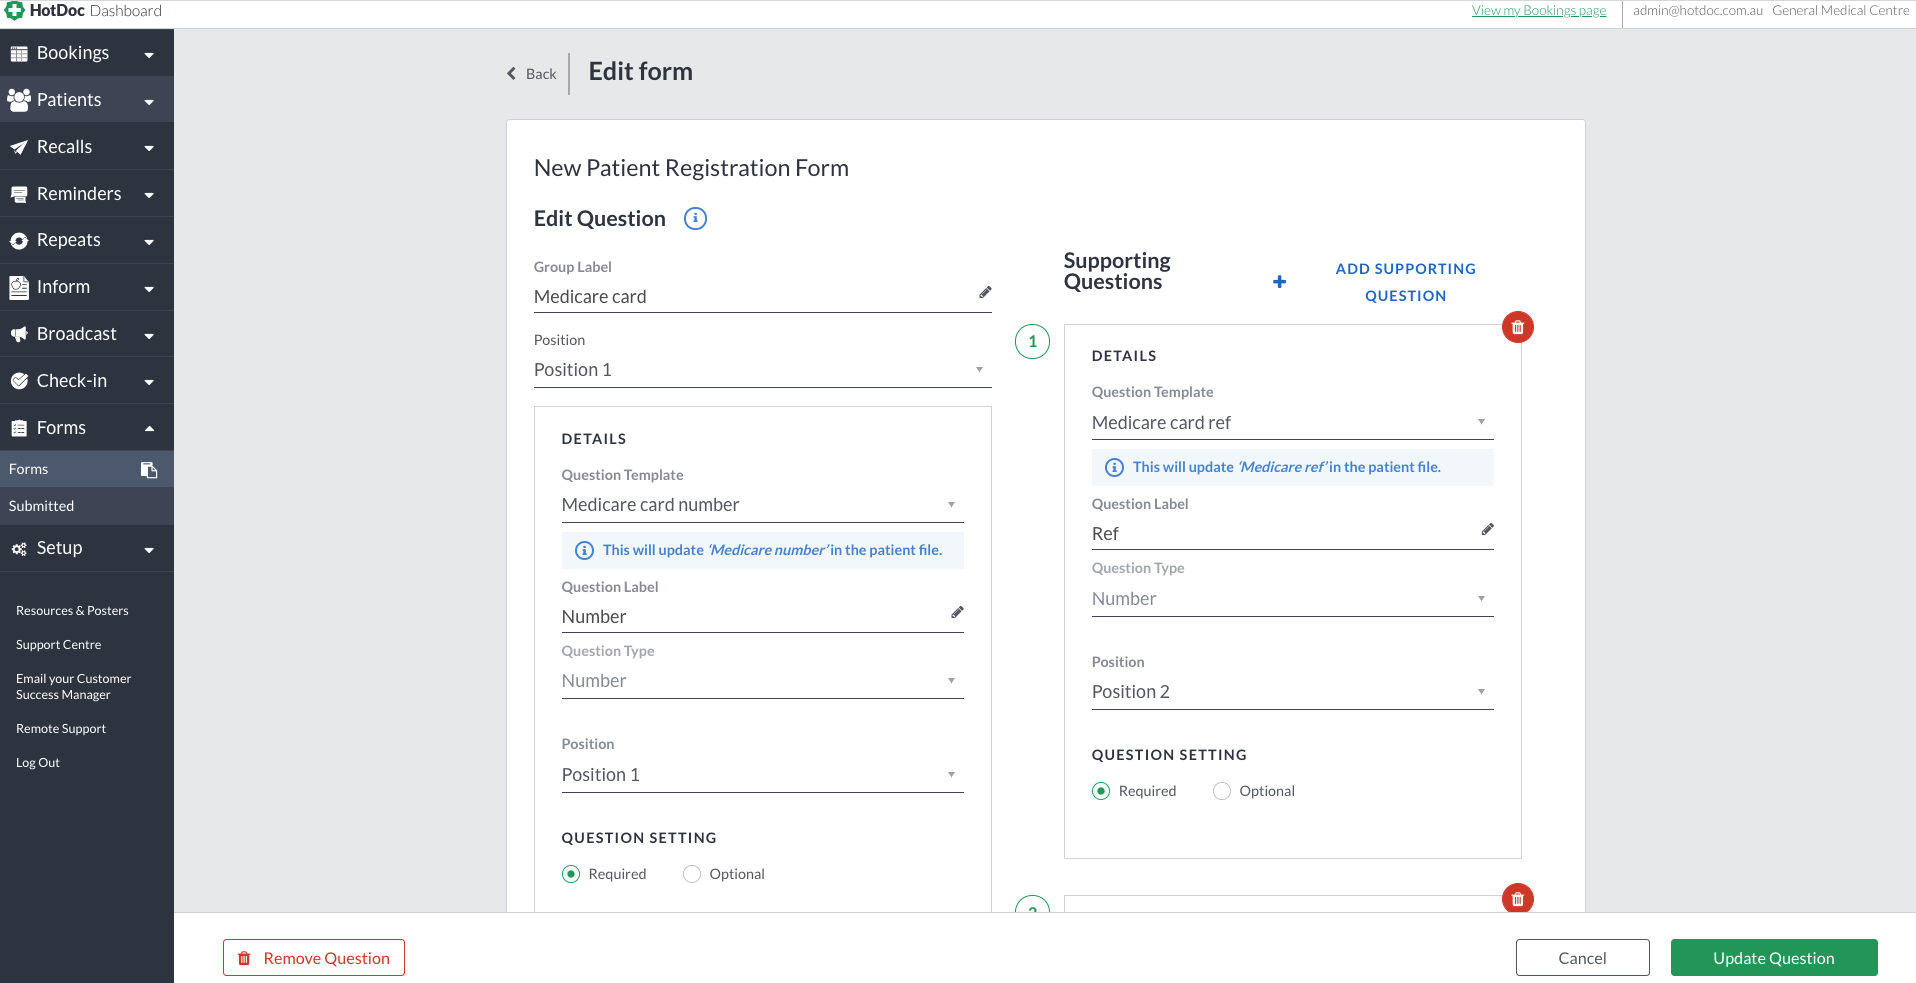This screenshot has height=983, width=1916.
Task: Collapse the Forms menu arrow
Action: 149,429
